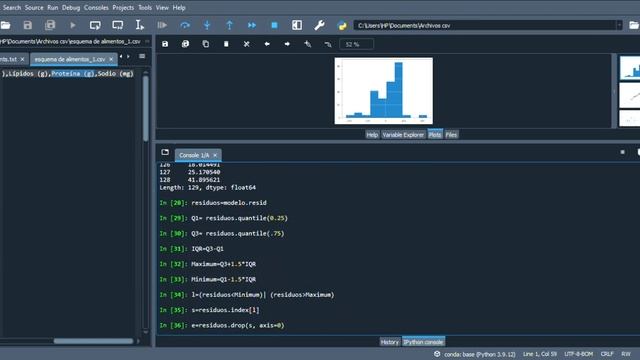Open the Plots zoom percentage field
The width and height of the screenshot is (640, 360).
(356, 44)
